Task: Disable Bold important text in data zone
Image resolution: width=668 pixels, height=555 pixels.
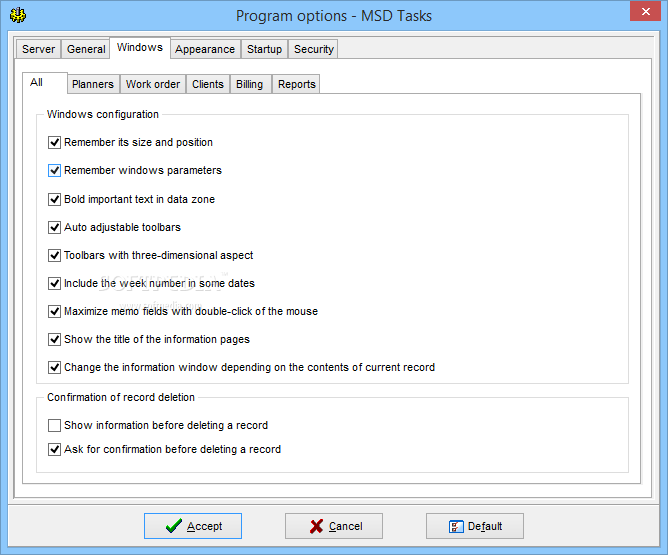Action: click(55, 199)
